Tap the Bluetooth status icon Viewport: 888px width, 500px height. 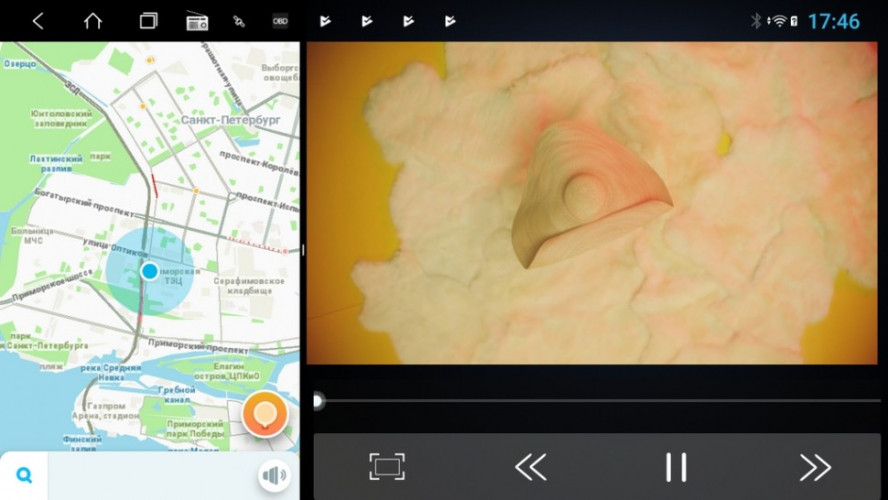point(756,21)
